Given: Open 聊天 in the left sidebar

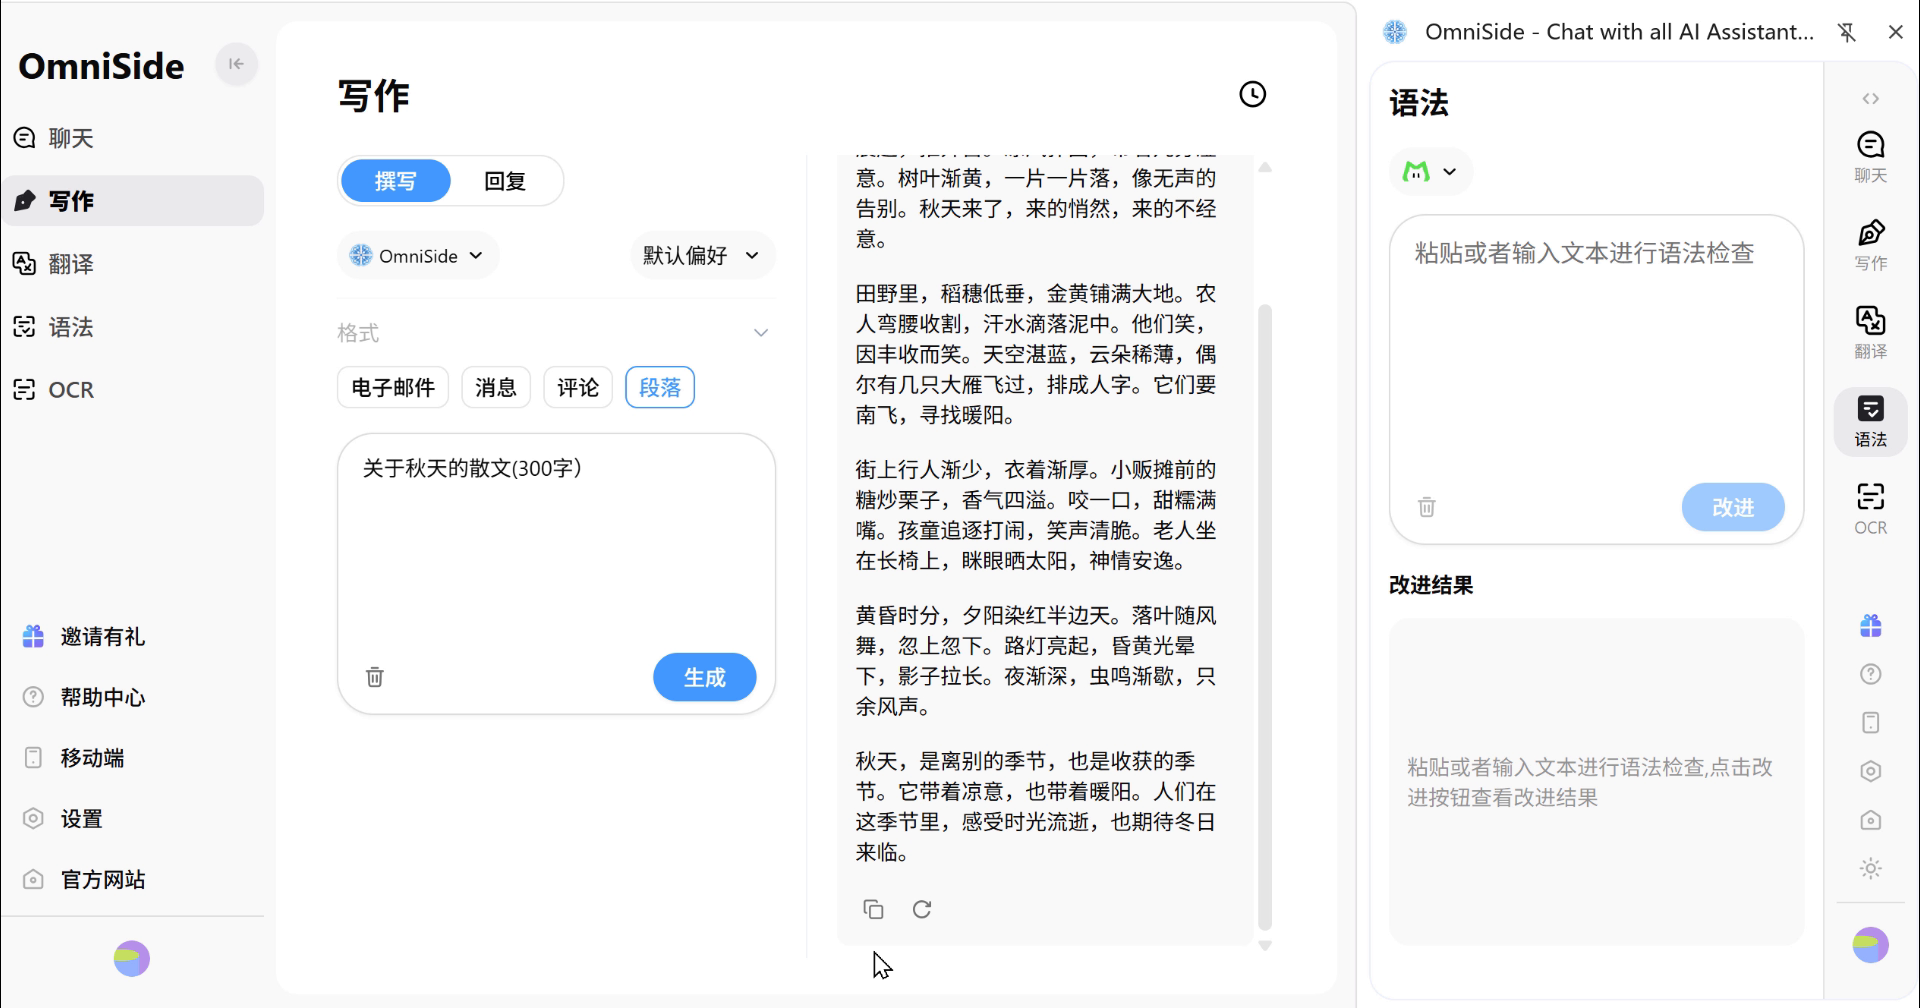Looking at the screenshot, I should [71, 138].
